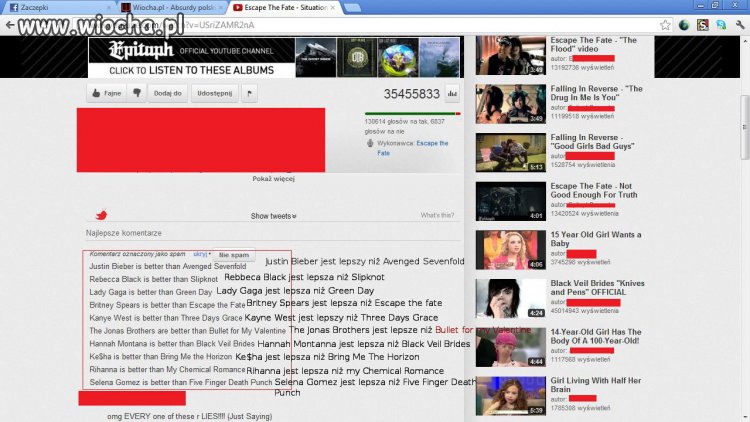Open "14-Year-Old Girl Has The Body" video

[x=596, y=336]
